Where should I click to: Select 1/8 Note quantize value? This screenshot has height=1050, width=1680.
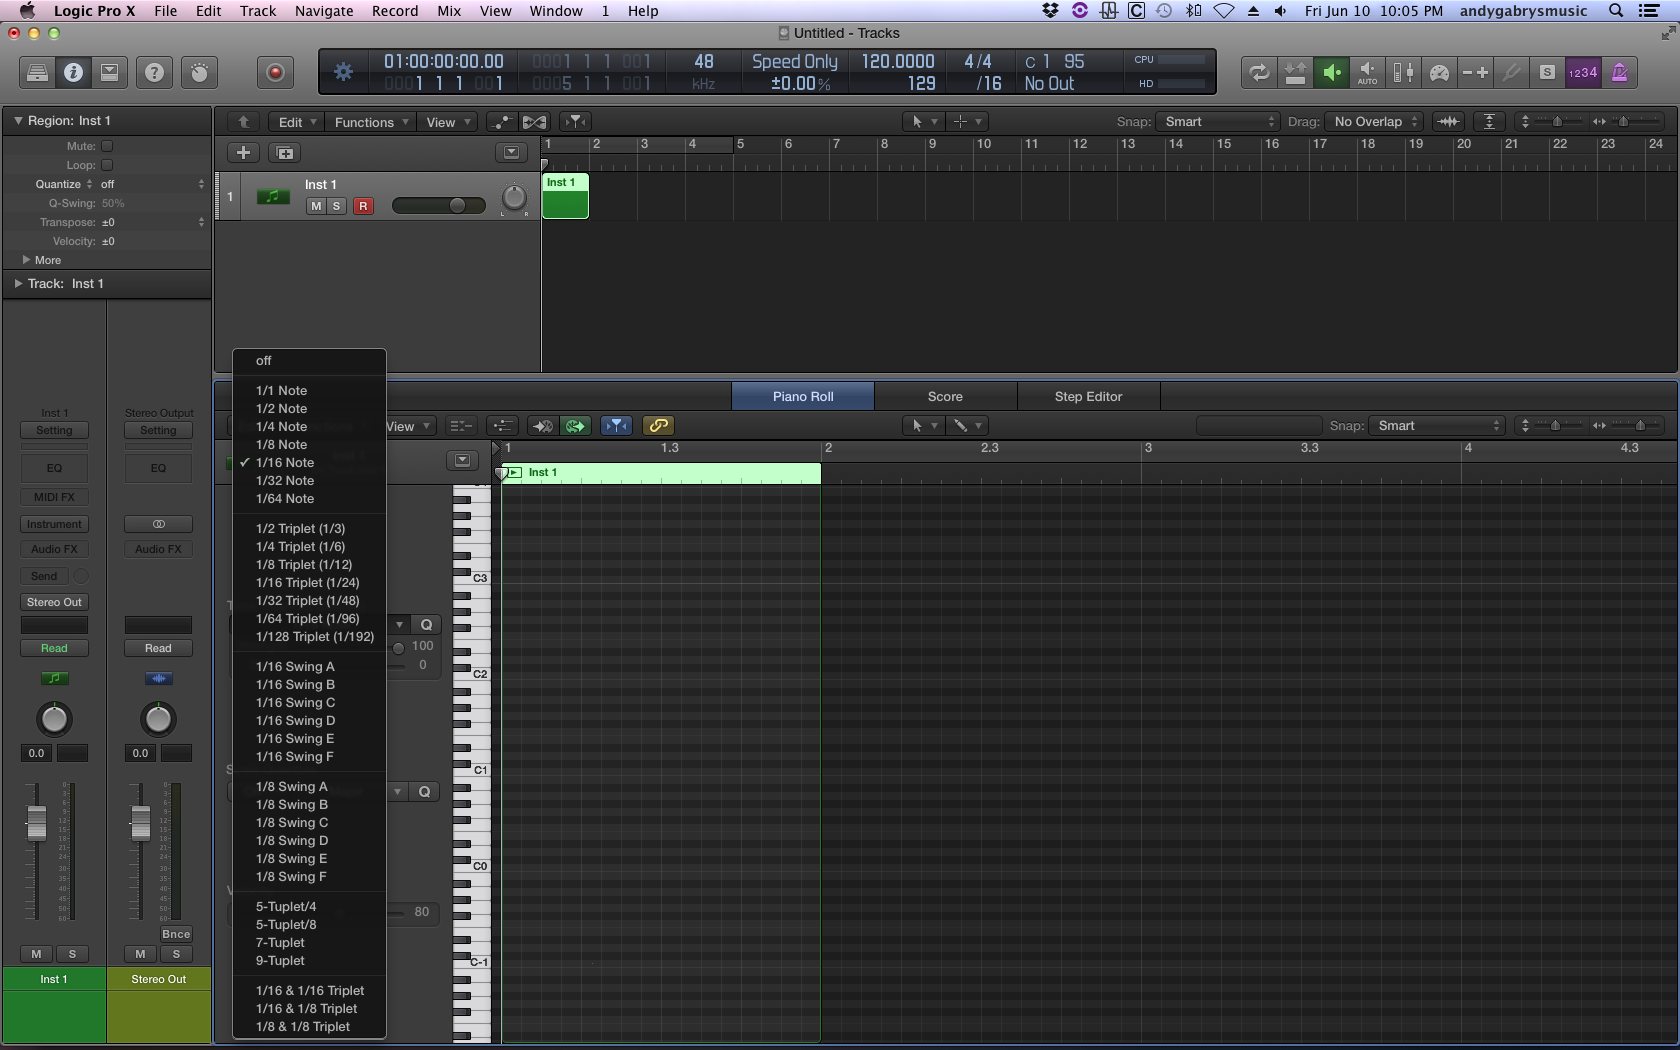pos(281,445)
